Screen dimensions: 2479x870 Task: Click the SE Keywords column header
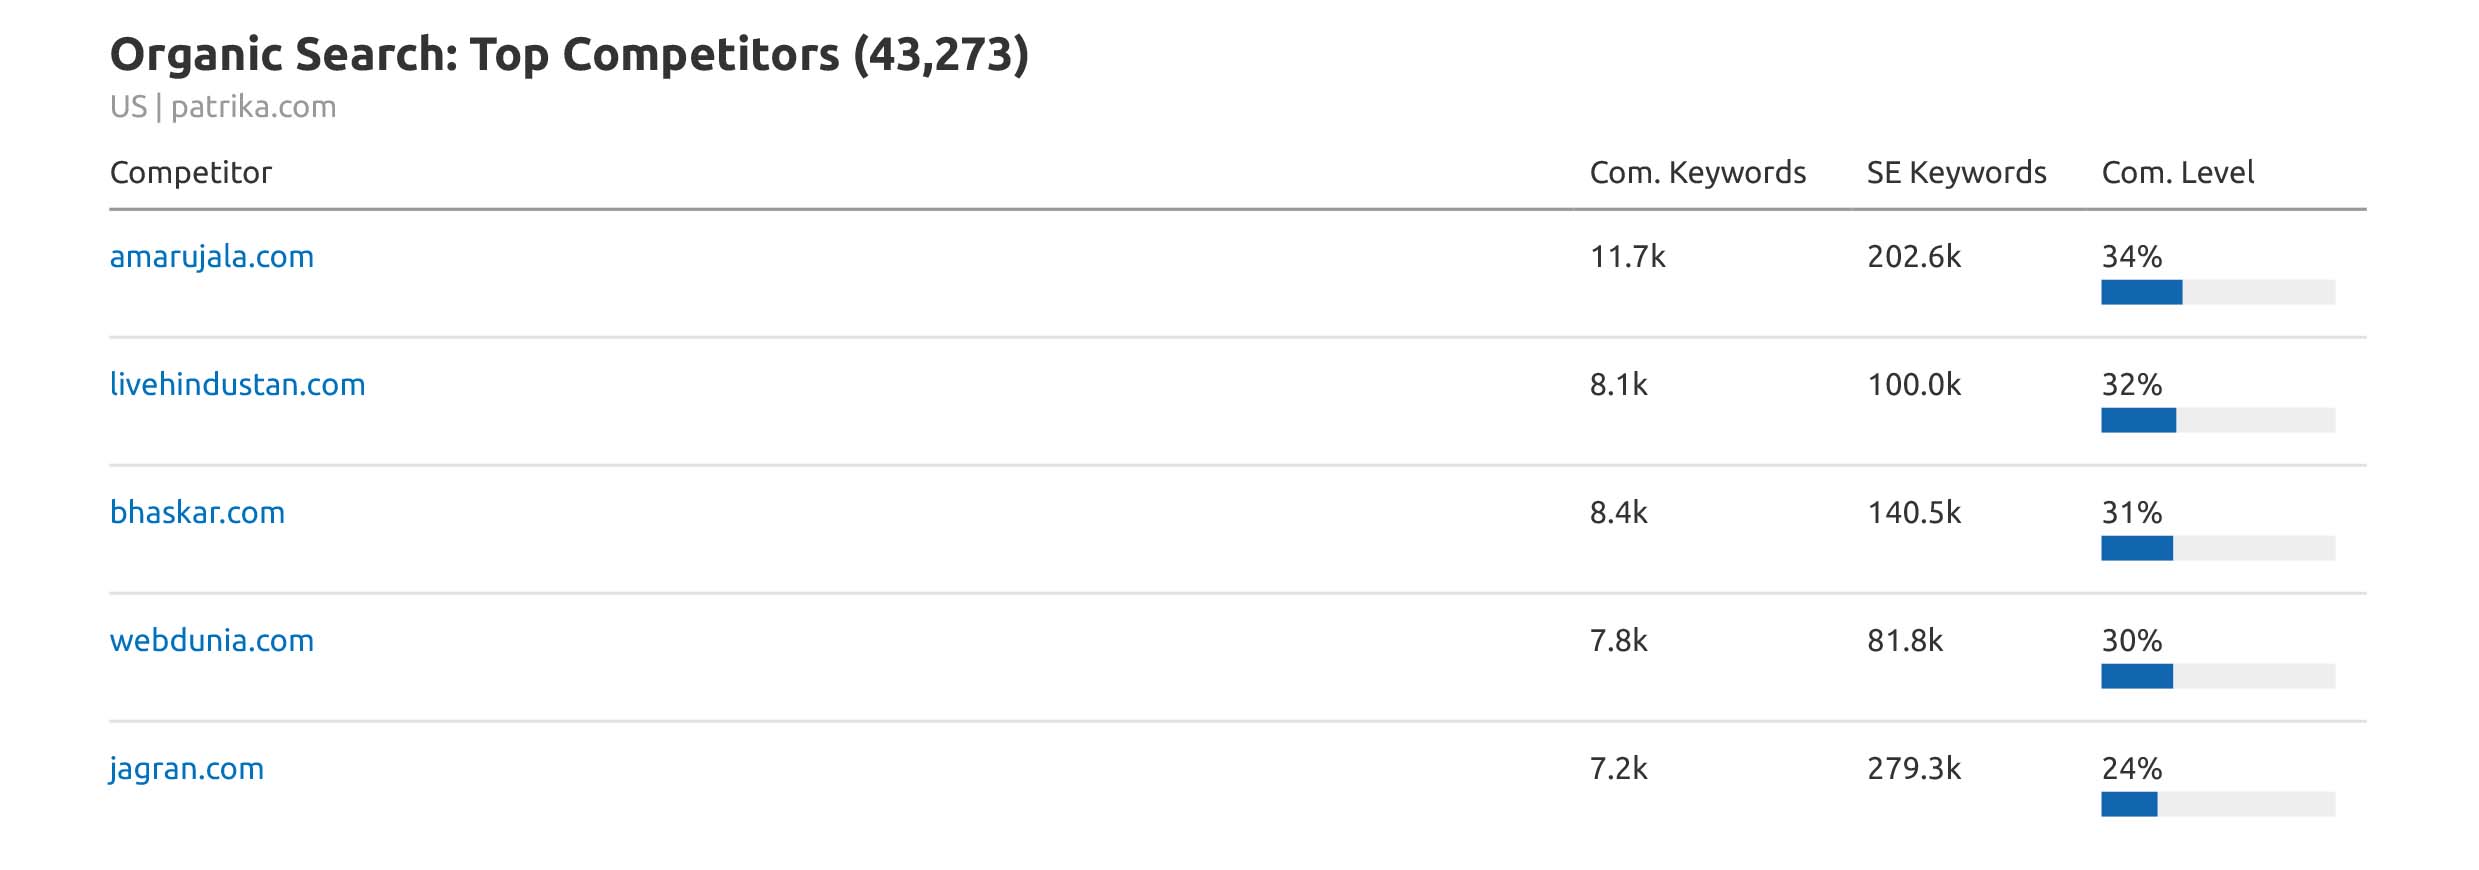coord(1956,173)
